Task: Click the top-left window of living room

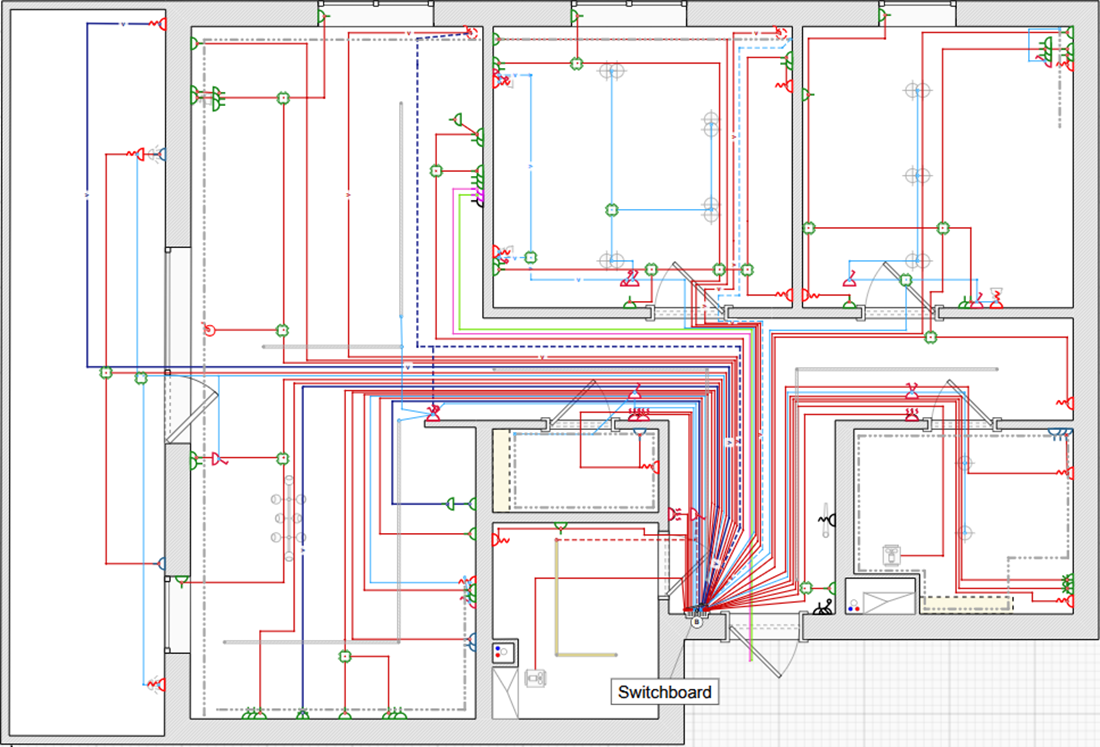Action: [x=376, y=13]
